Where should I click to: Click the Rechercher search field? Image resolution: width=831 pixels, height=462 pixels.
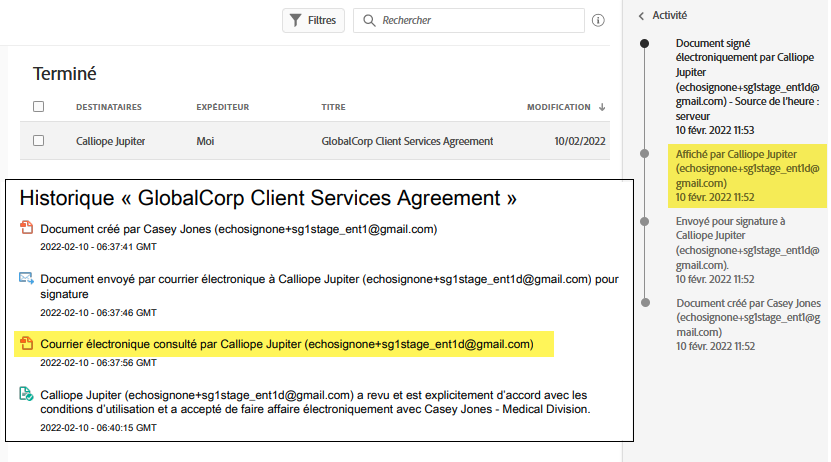(468, 21)
